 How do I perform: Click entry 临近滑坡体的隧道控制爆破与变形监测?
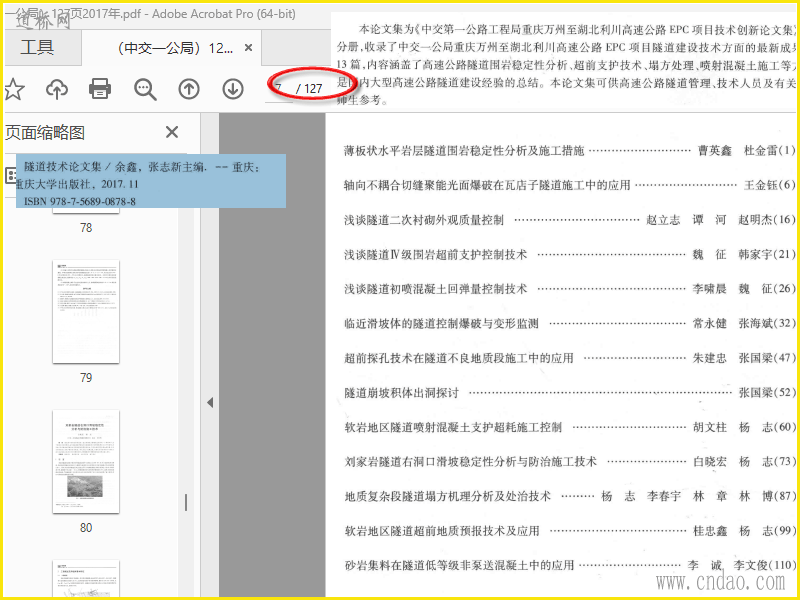click(441, 323)
